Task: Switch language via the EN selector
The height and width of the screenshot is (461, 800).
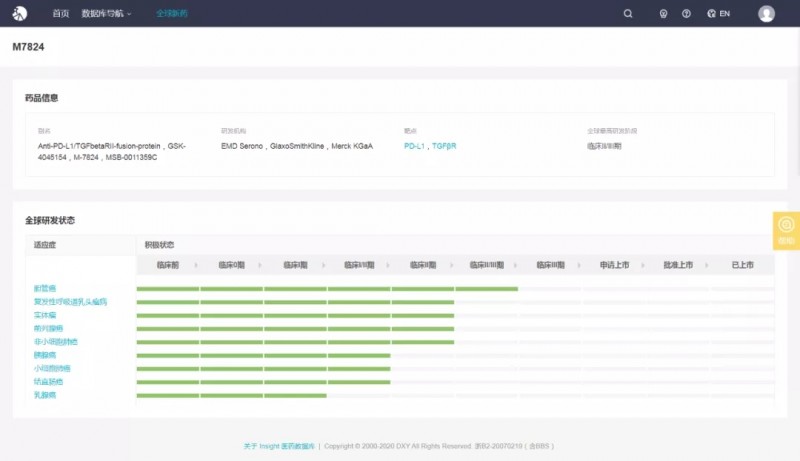Action: (x=725, y=14)
